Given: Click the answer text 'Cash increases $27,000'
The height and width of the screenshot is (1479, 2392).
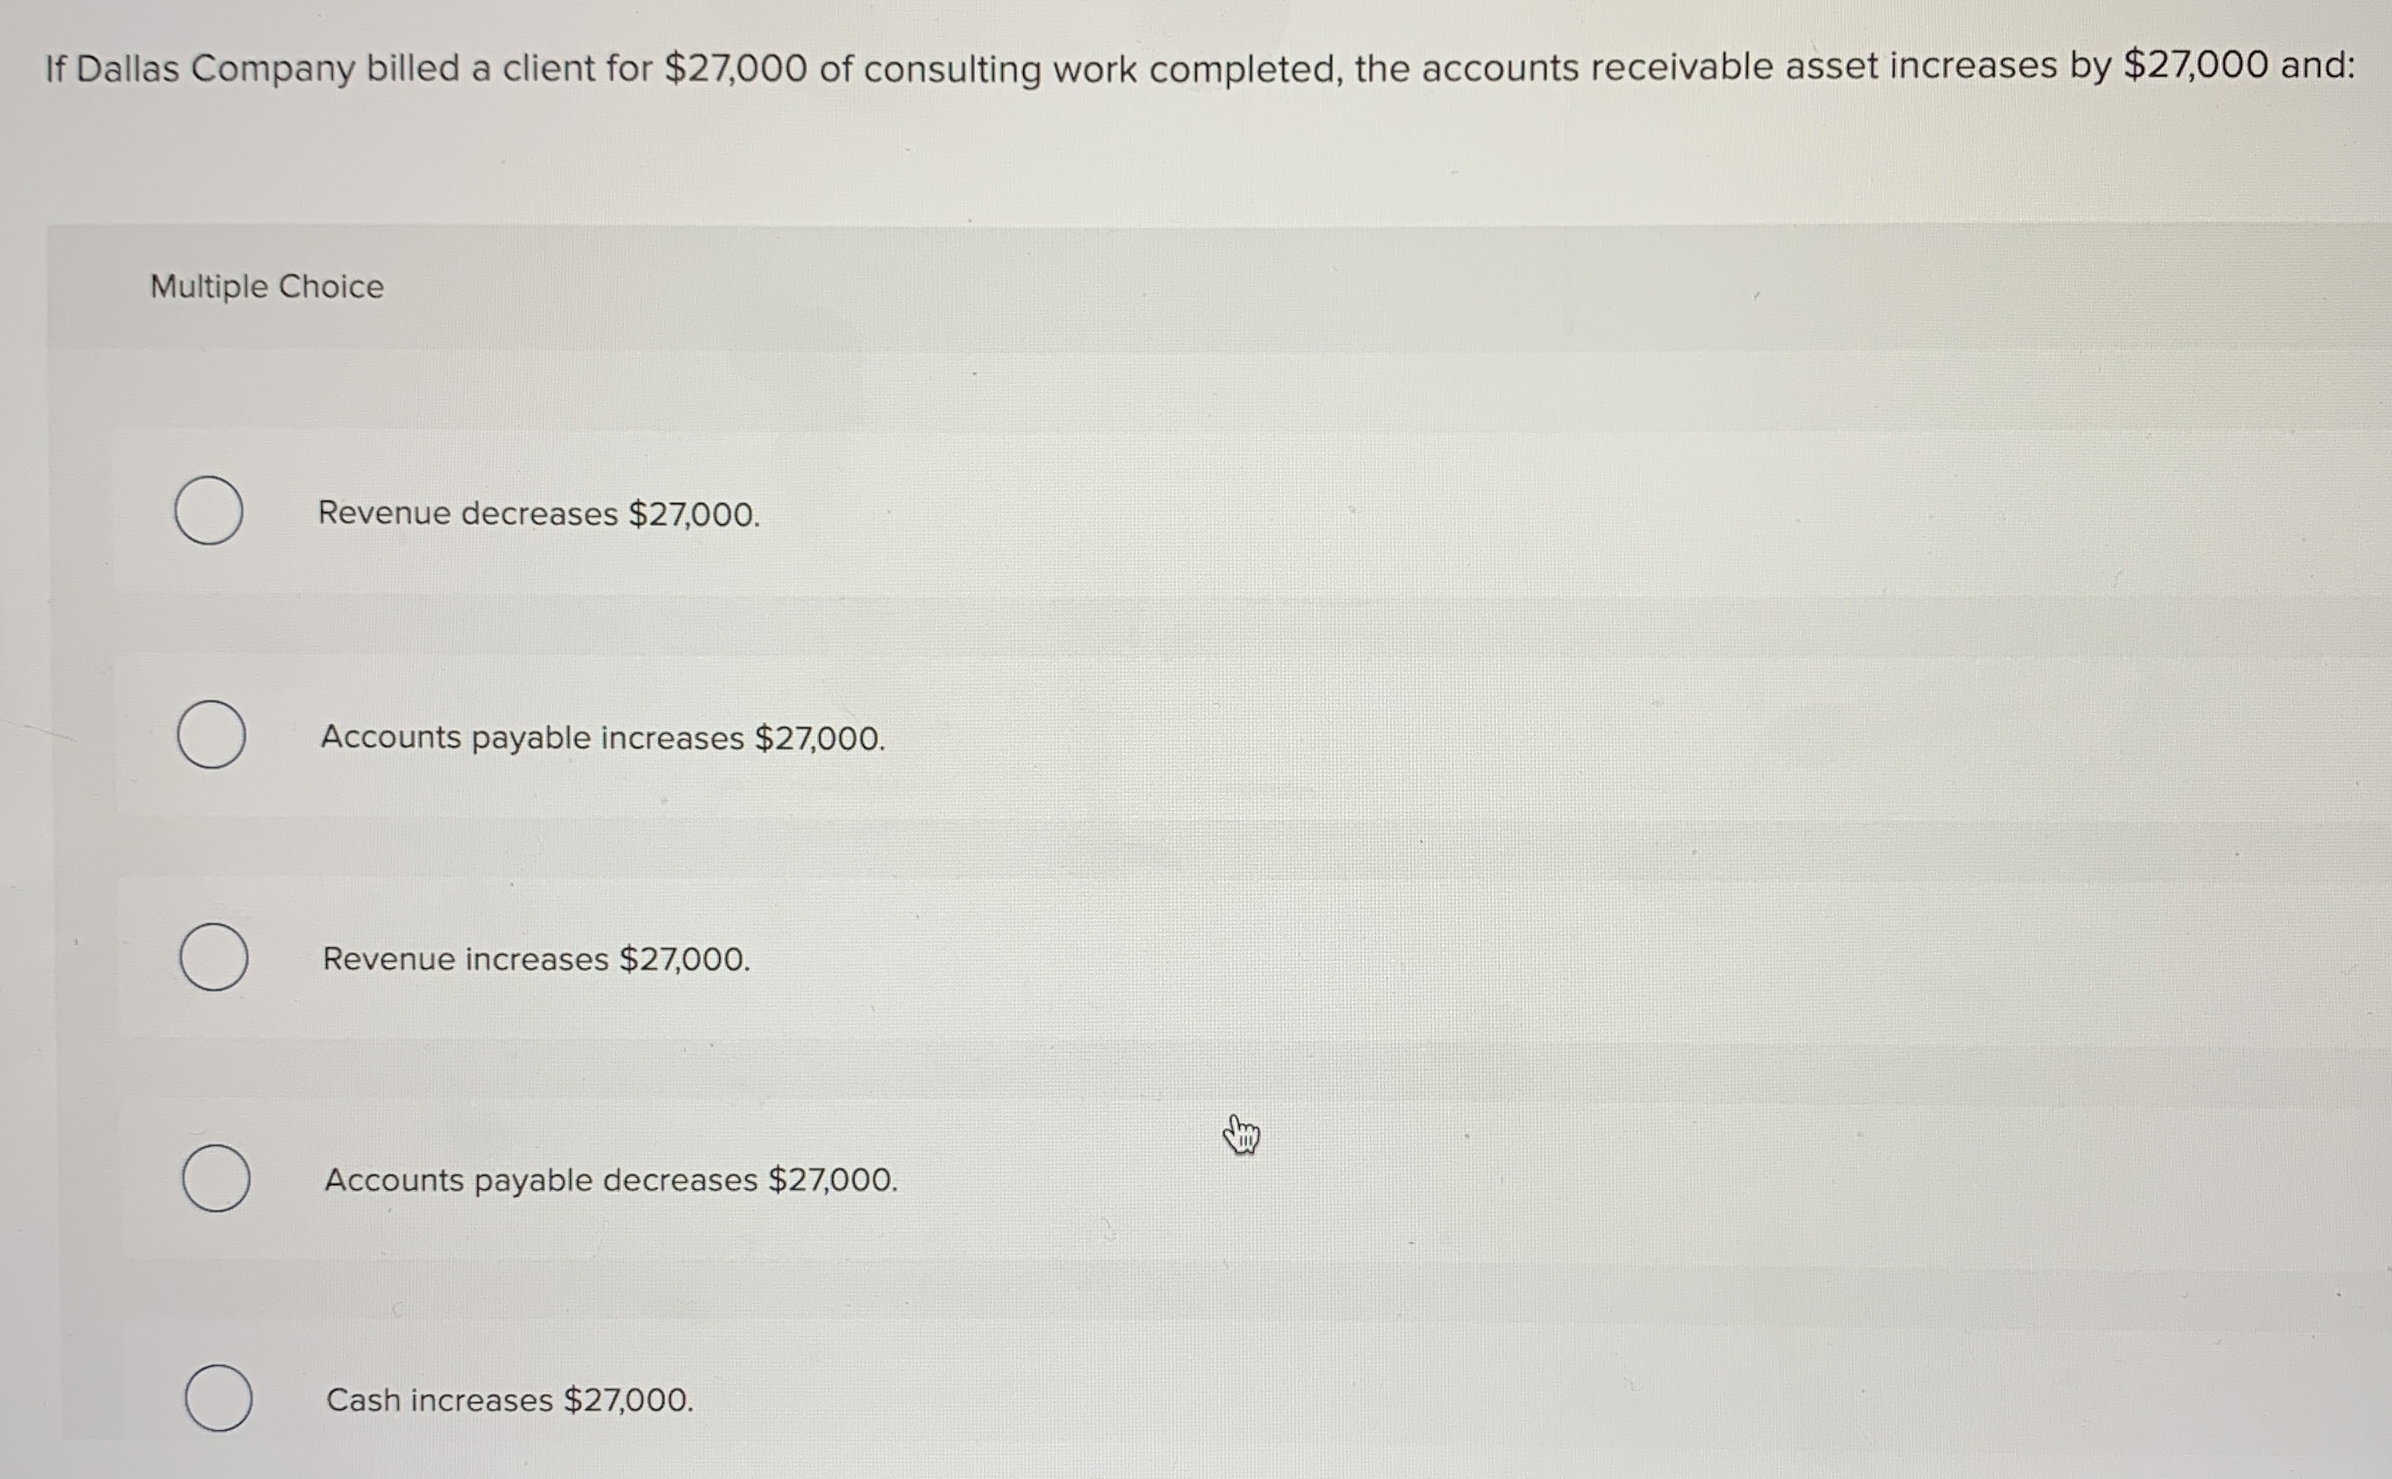Looking at the screenshot, I should 509,1401.
